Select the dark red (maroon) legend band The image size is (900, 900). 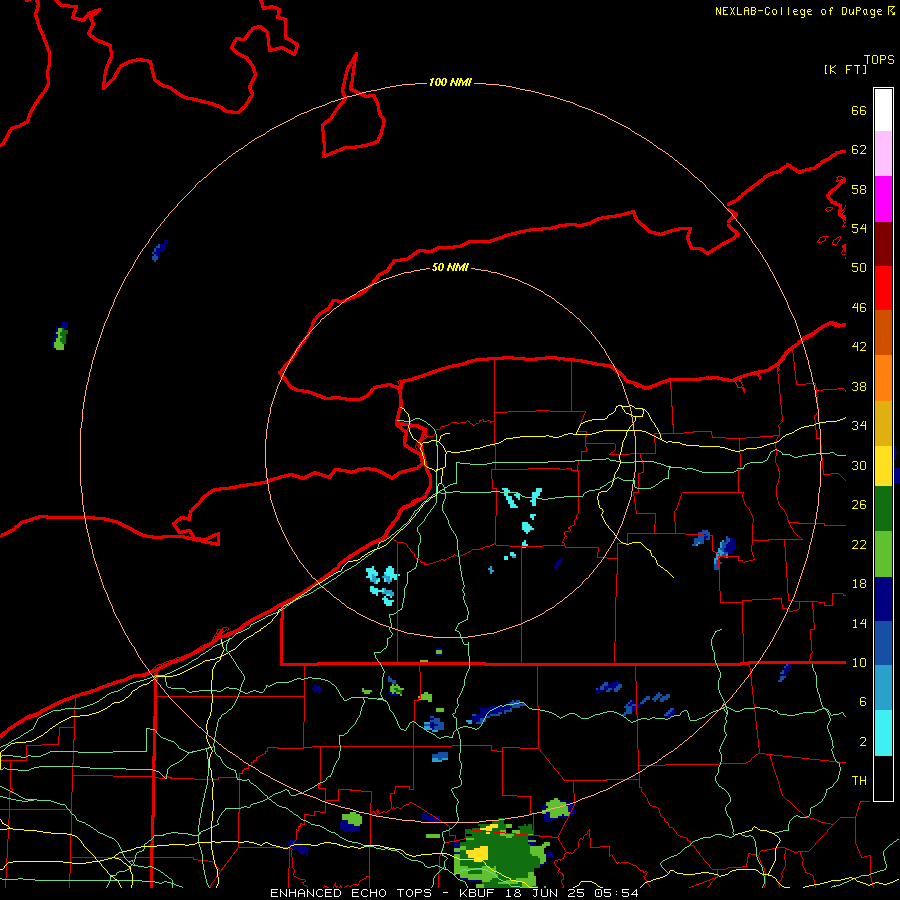883,243
